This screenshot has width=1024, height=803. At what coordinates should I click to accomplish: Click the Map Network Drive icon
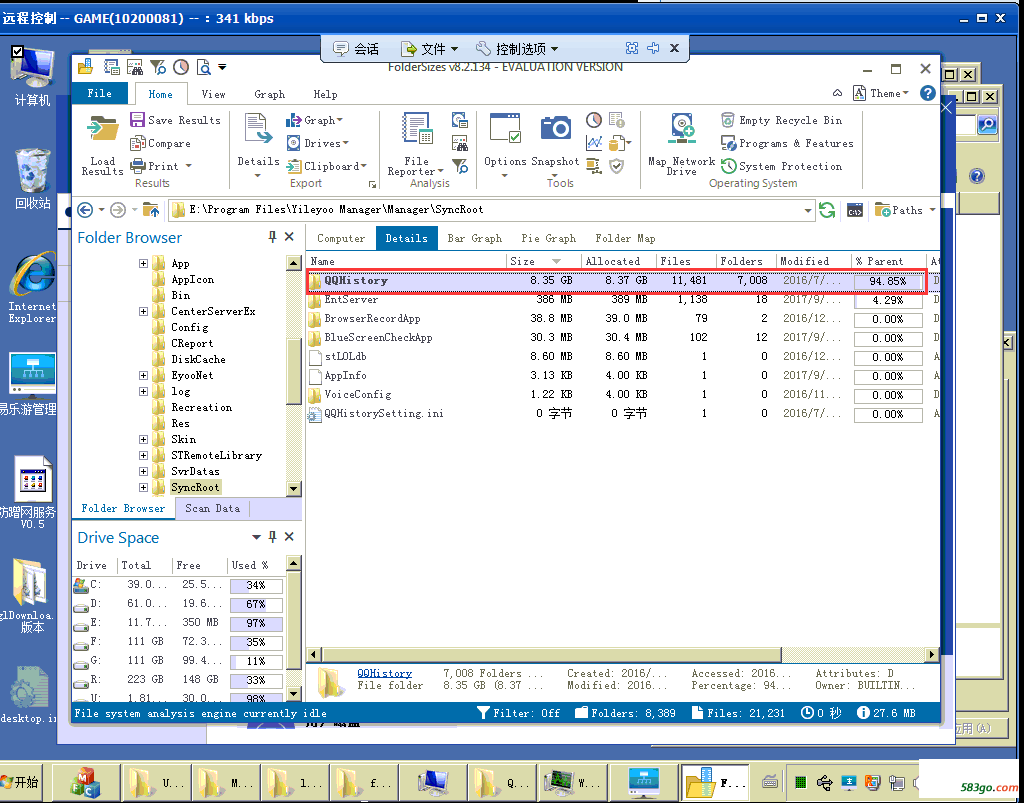point(682,128)
